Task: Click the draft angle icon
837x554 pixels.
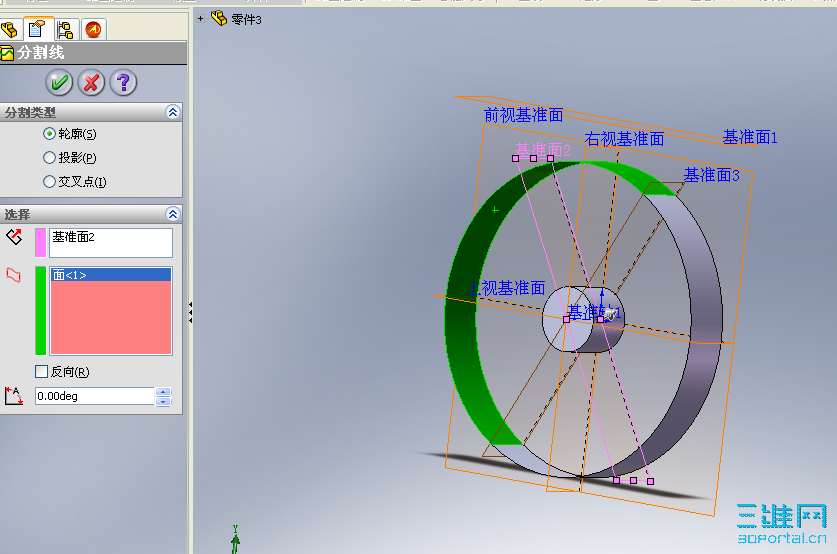Action: click(14, 396)
